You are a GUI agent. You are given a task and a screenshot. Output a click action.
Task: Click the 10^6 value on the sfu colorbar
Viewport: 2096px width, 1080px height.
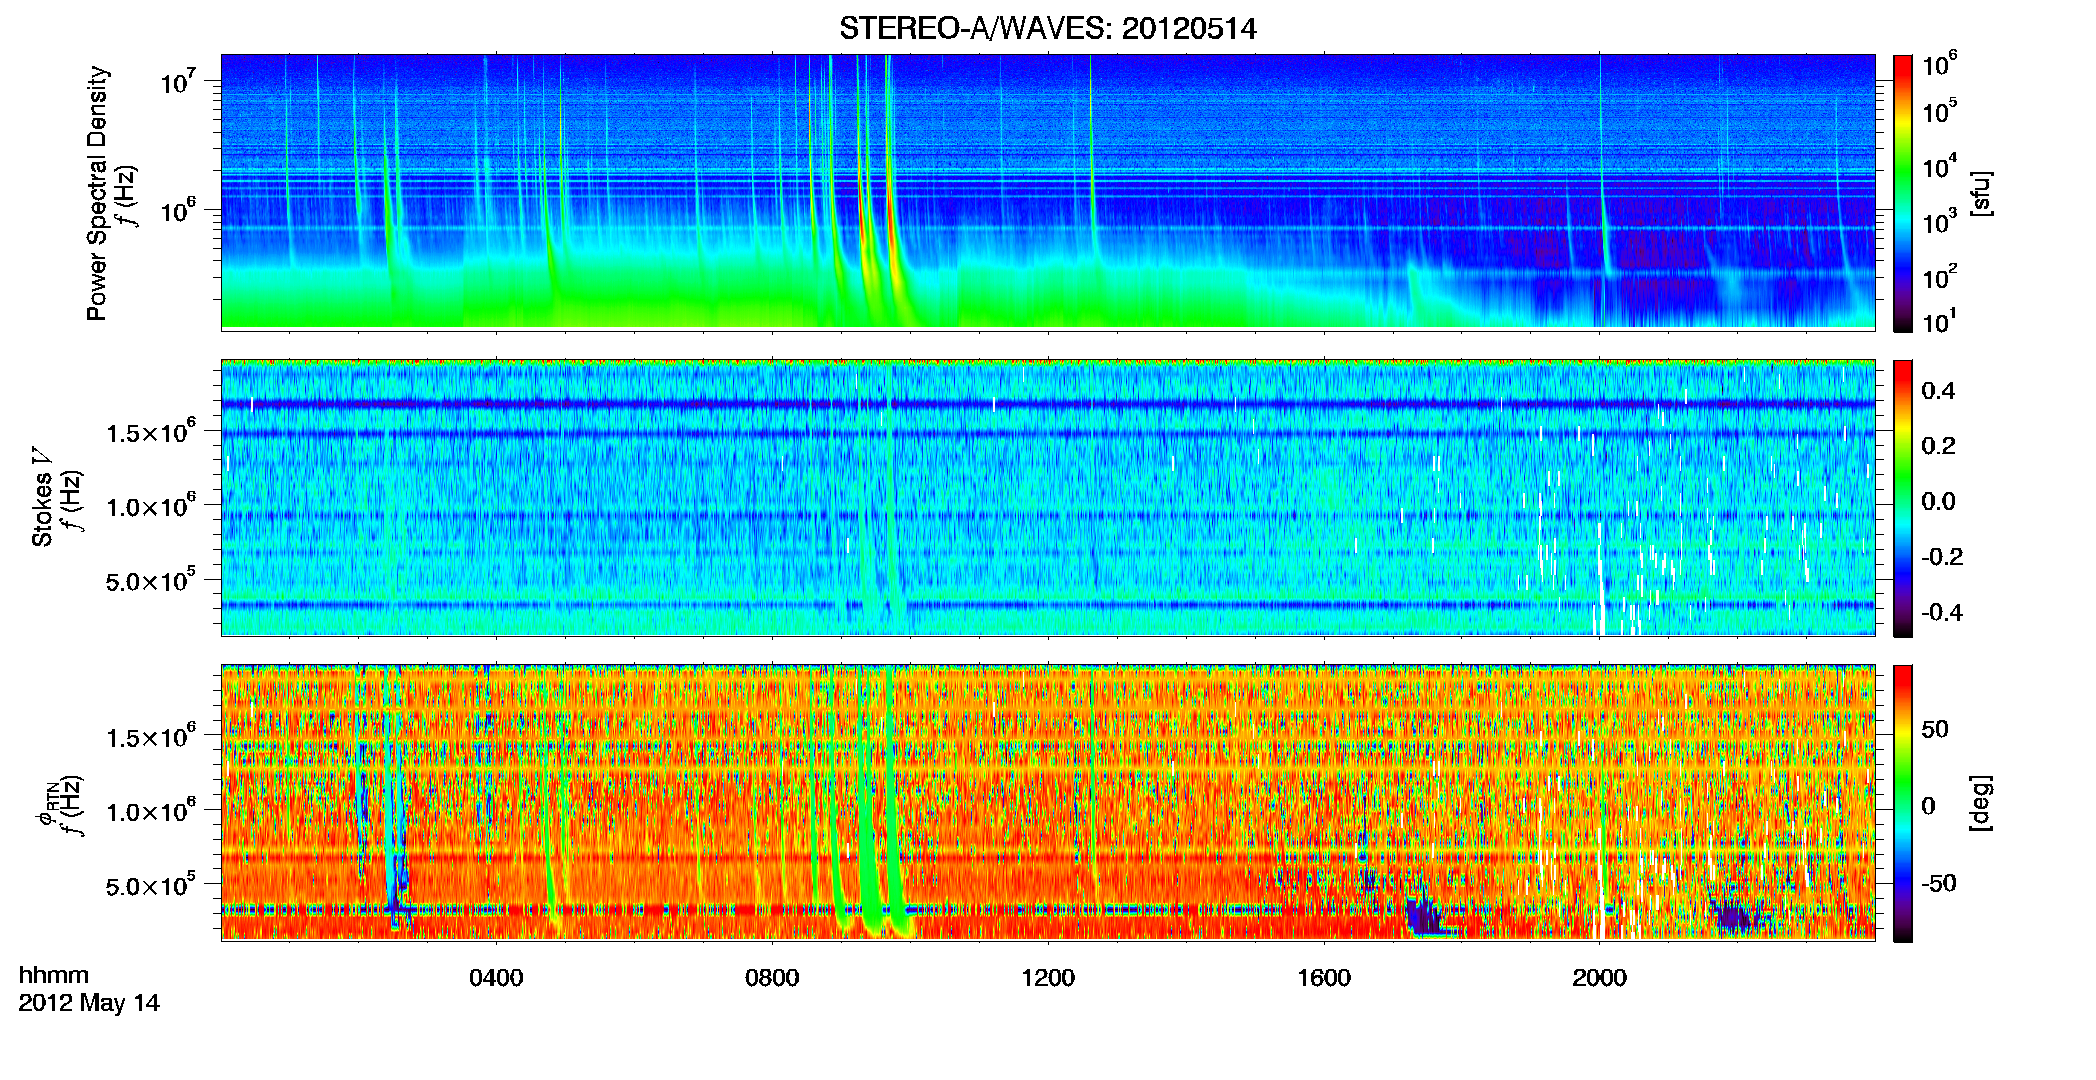tap(1940, 65)
